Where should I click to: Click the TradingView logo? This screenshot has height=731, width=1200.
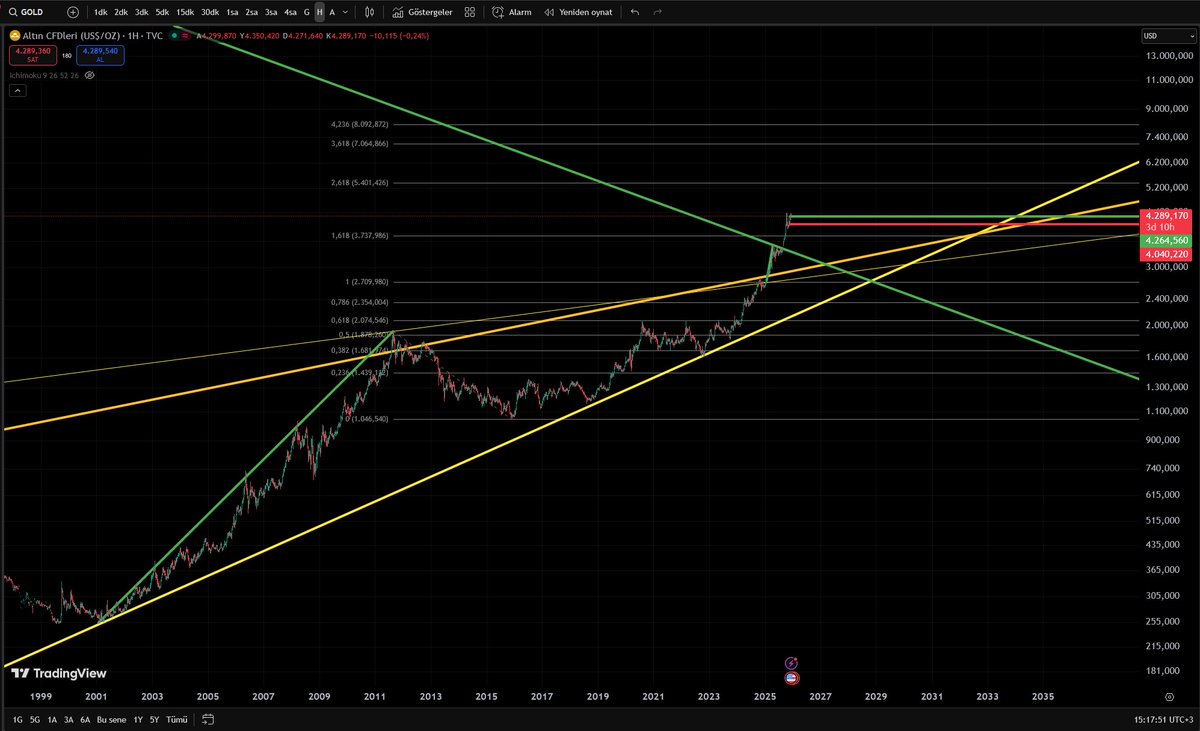(x=59, y=673)
